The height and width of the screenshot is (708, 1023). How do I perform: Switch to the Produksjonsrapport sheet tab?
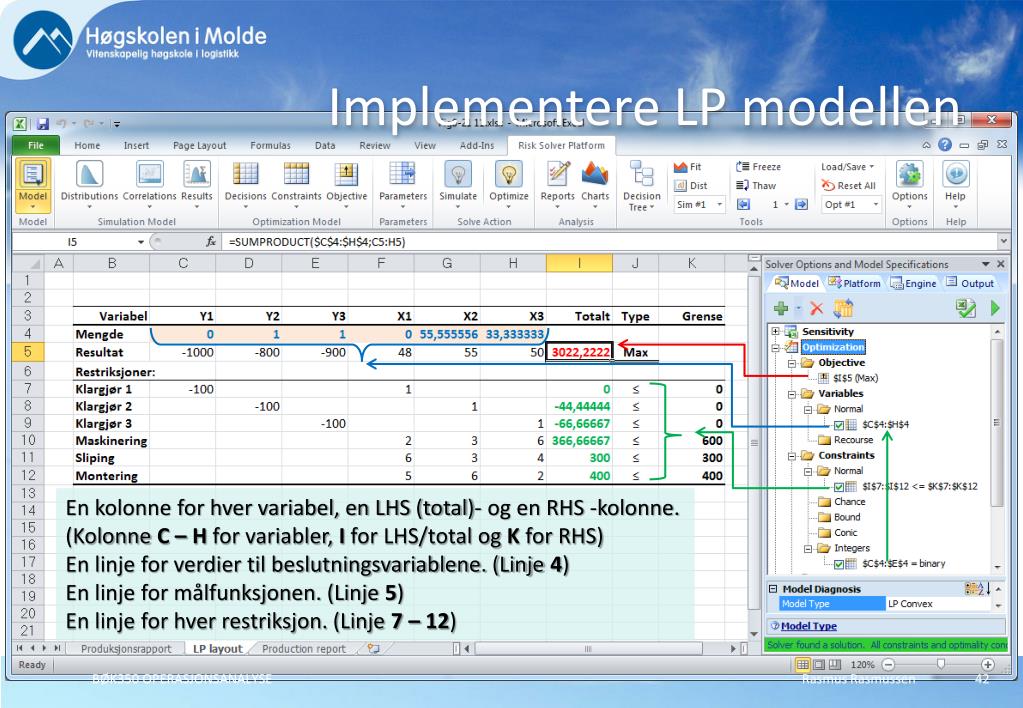point(125,649)
